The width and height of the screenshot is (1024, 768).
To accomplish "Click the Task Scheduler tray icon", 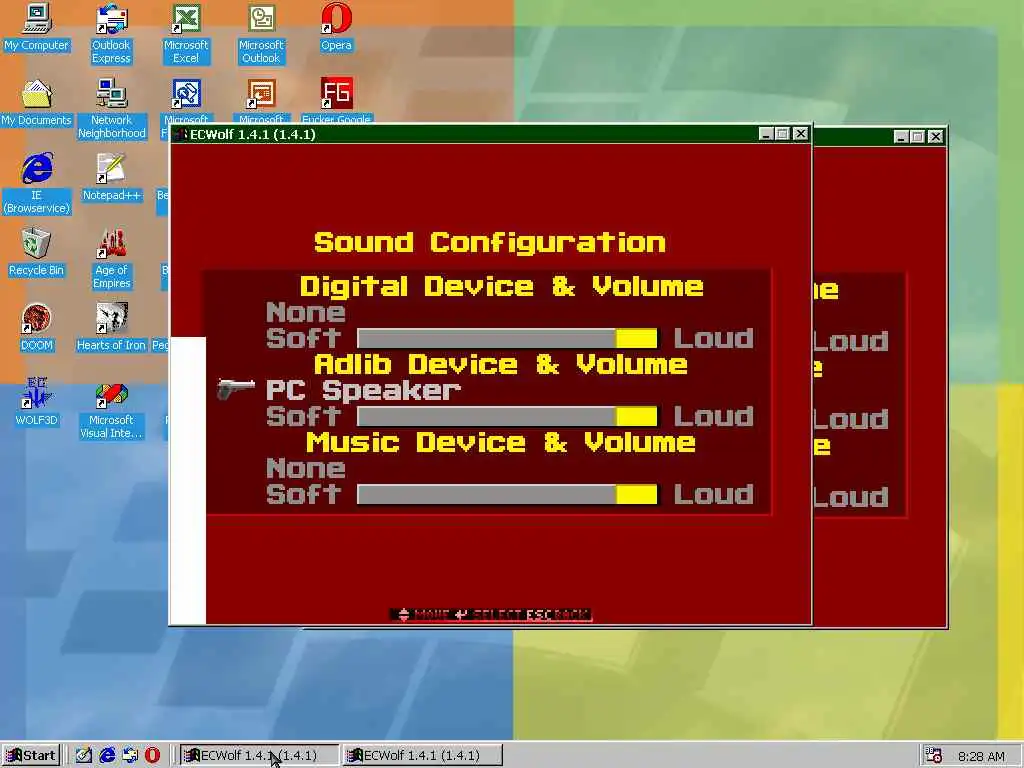I will 934,755.
